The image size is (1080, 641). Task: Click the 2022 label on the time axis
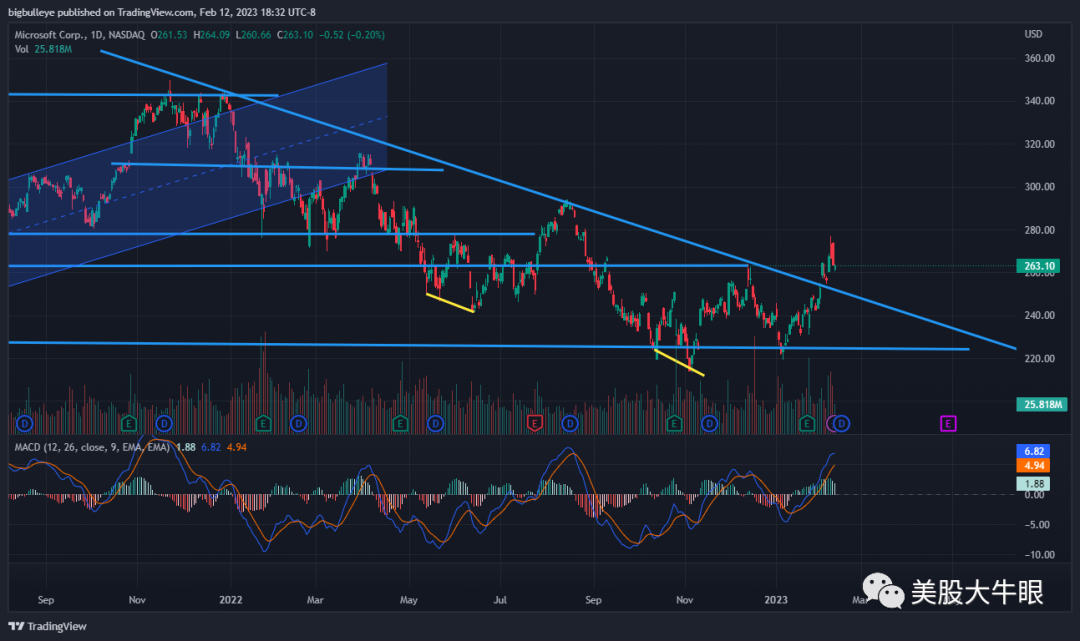[231, 600]
